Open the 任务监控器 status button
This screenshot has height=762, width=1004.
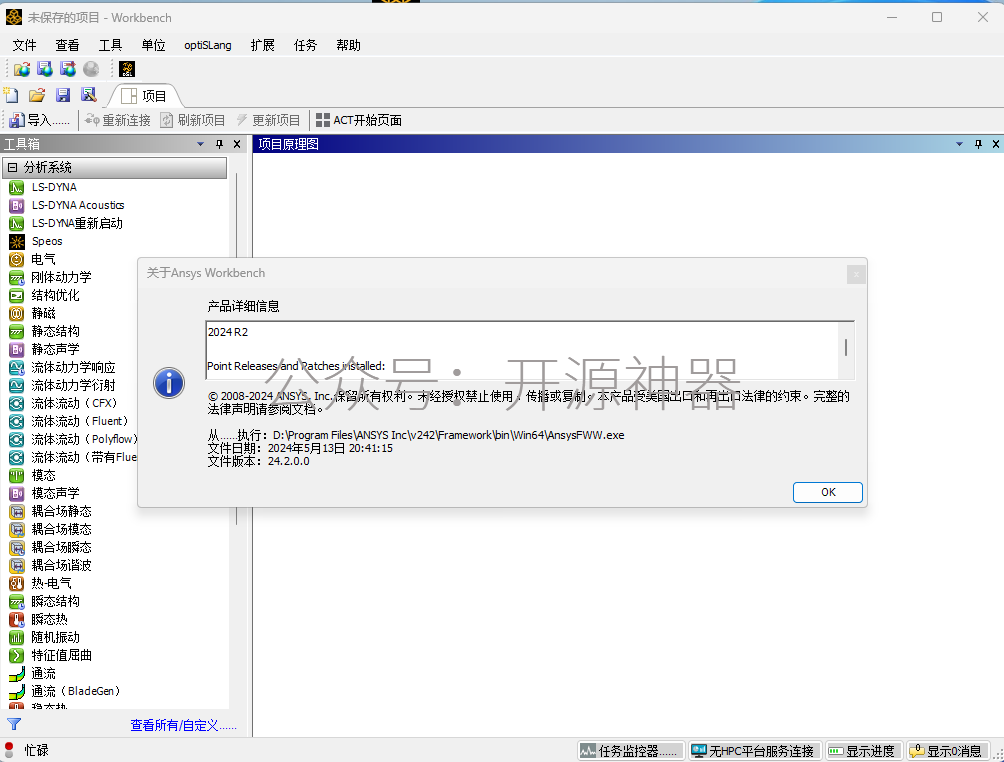pyautogui.click(x=631, y=750)
